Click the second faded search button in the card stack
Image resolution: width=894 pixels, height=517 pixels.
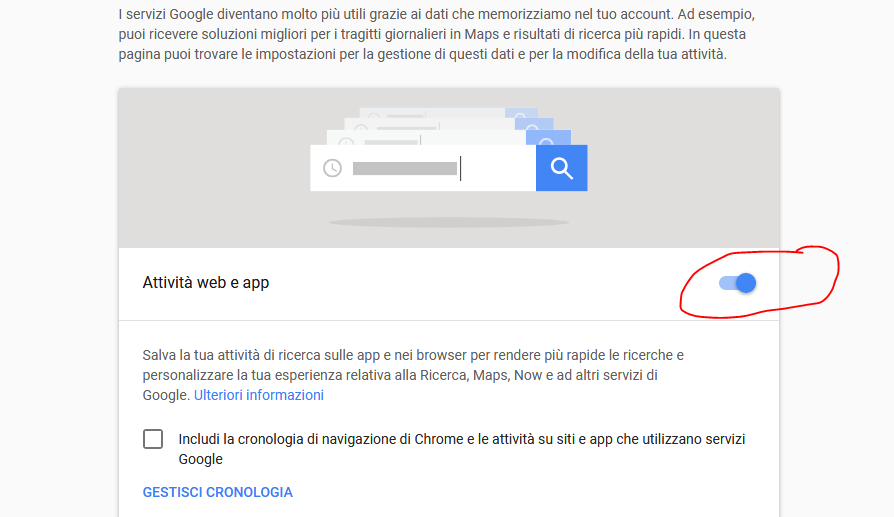(534, 124)
